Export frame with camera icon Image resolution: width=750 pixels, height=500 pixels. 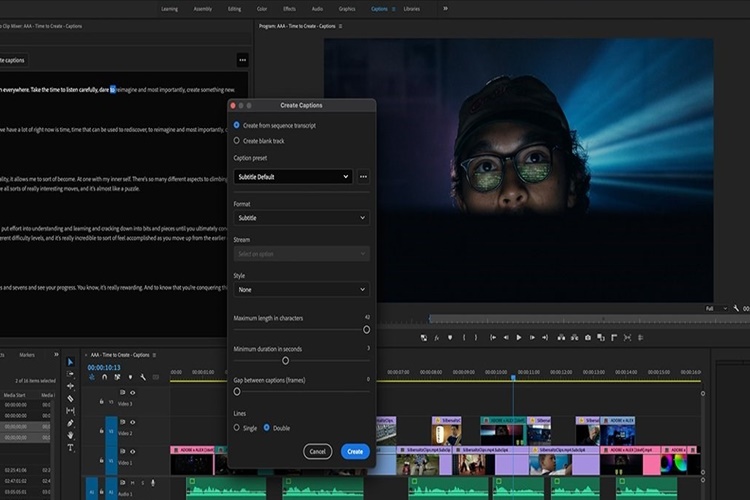588,337
